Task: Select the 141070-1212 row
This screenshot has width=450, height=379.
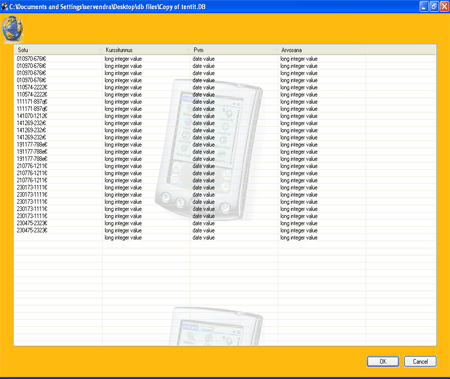Action: click(225, 116)
